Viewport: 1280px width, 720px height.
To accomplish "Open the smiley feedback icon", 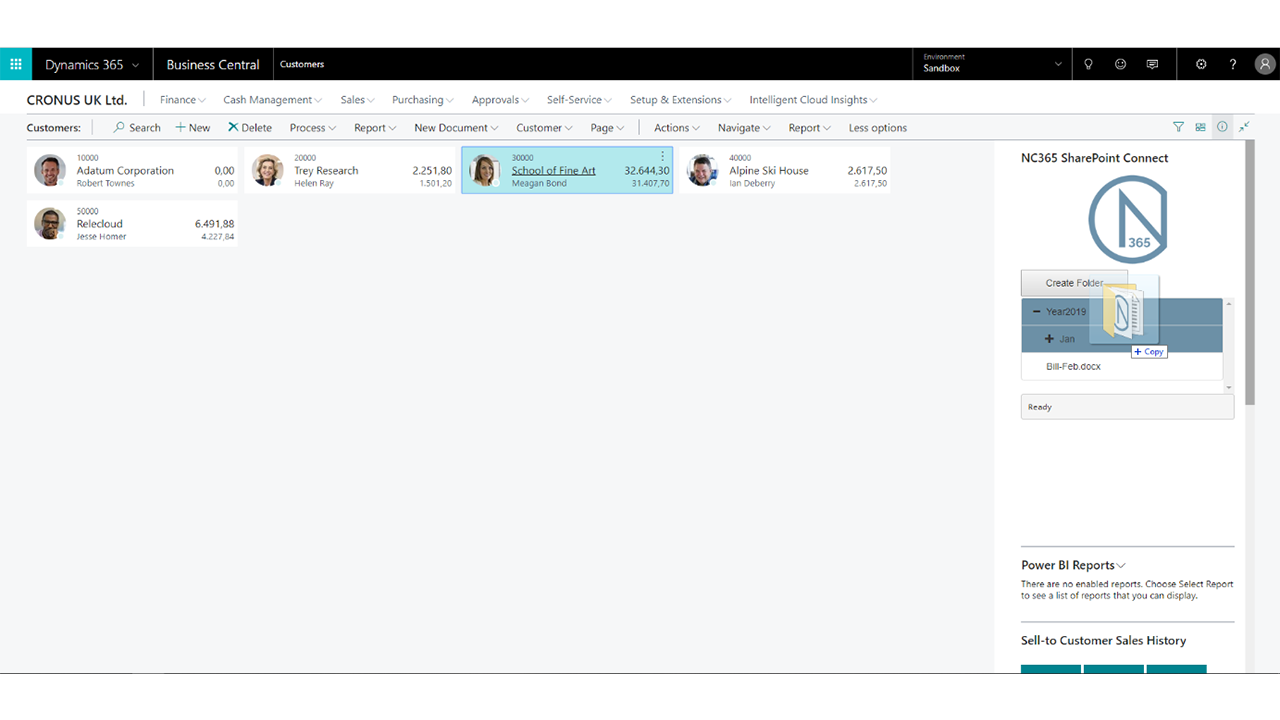I will (1120, 64).
